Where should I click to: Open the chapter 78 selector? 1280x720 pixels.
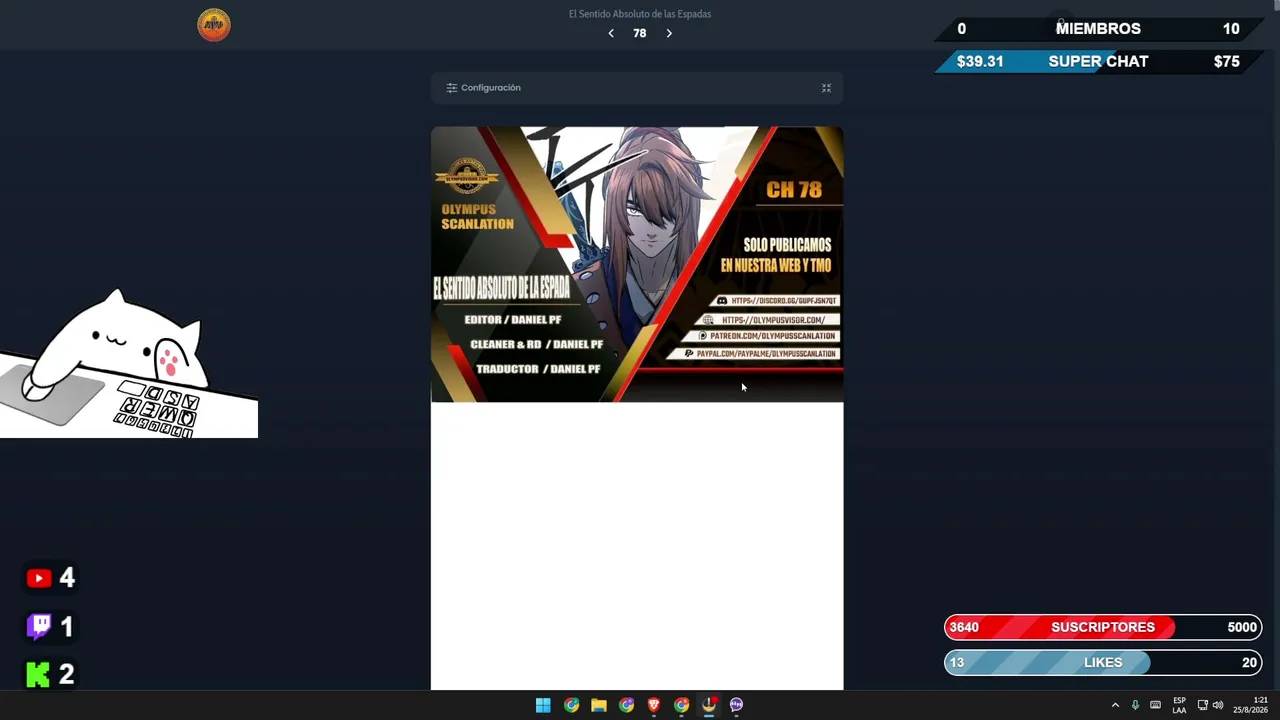pos(640,33)
